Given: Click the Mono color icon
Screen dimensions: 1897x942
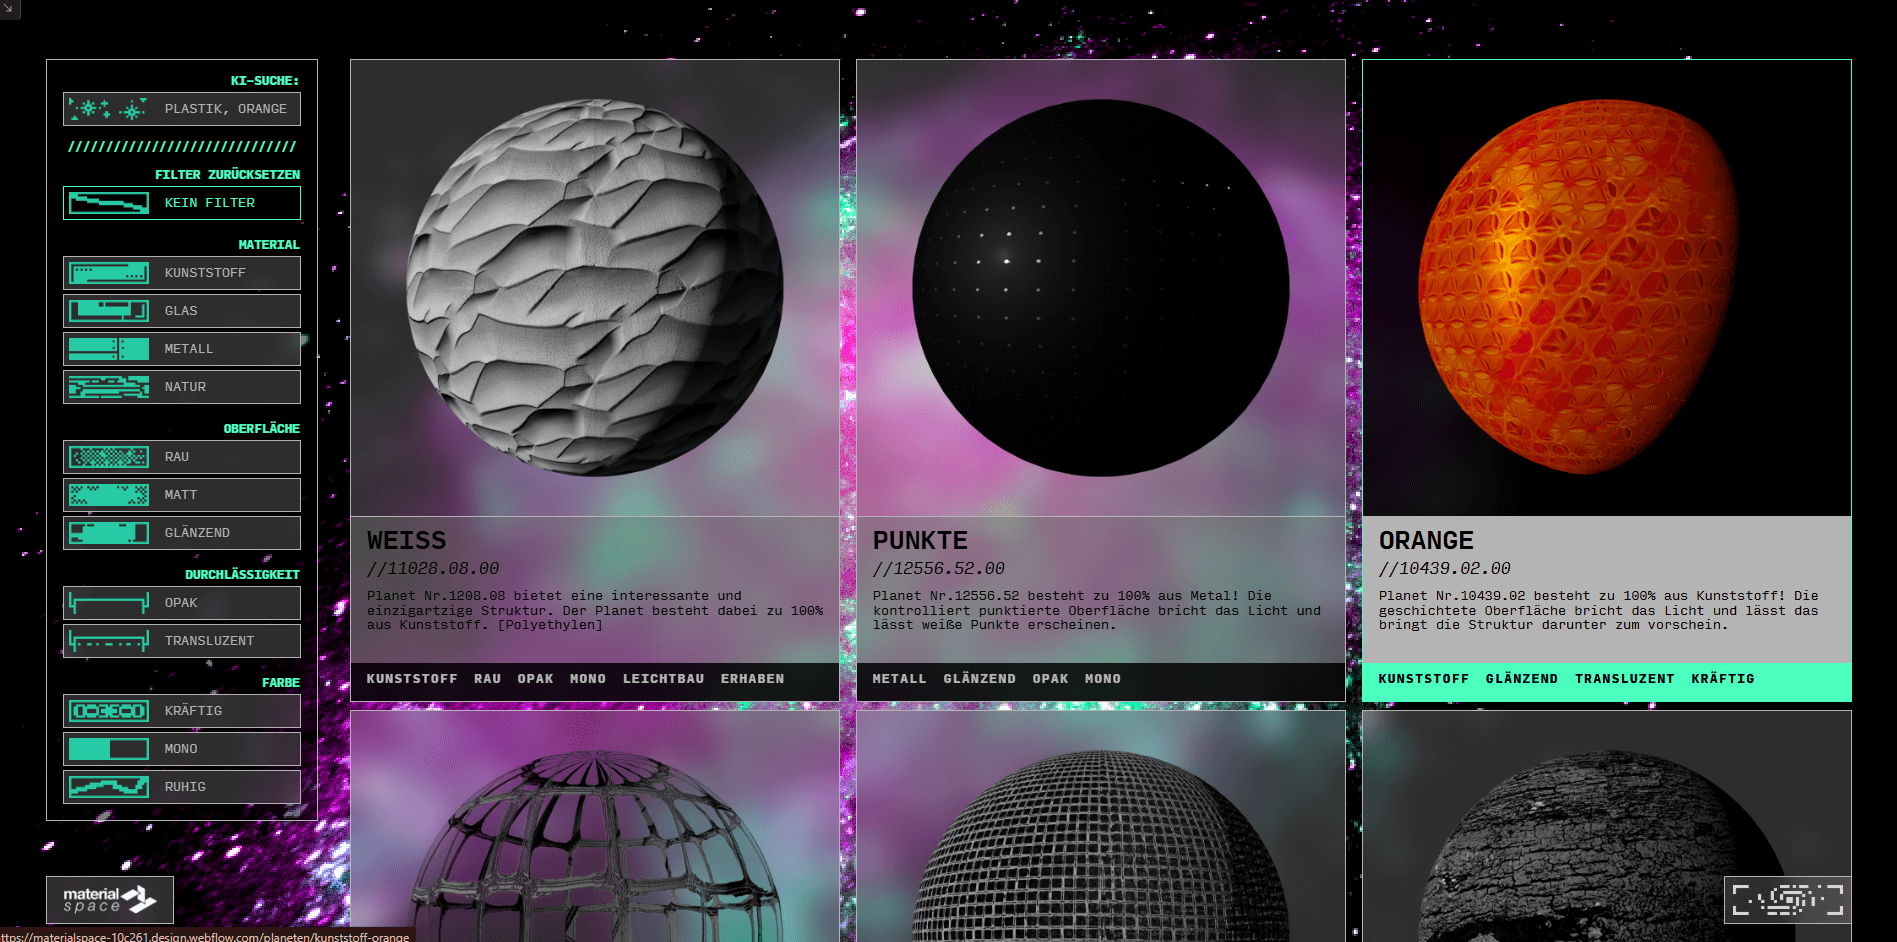Looking at the screenshot, I should 108,749.
